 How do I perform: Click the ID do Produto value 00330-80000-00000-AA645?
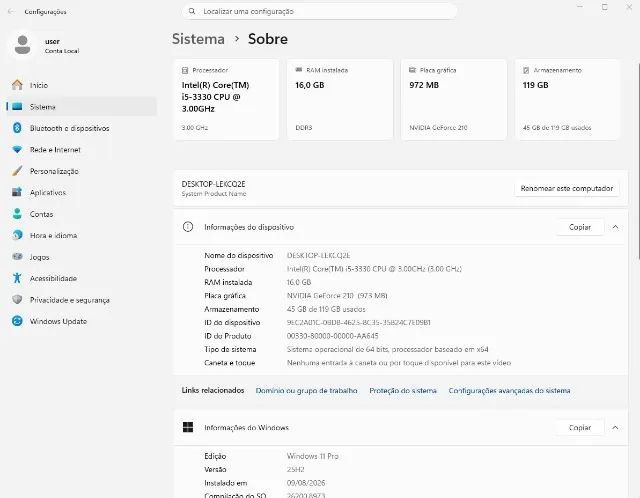[333, 336]
